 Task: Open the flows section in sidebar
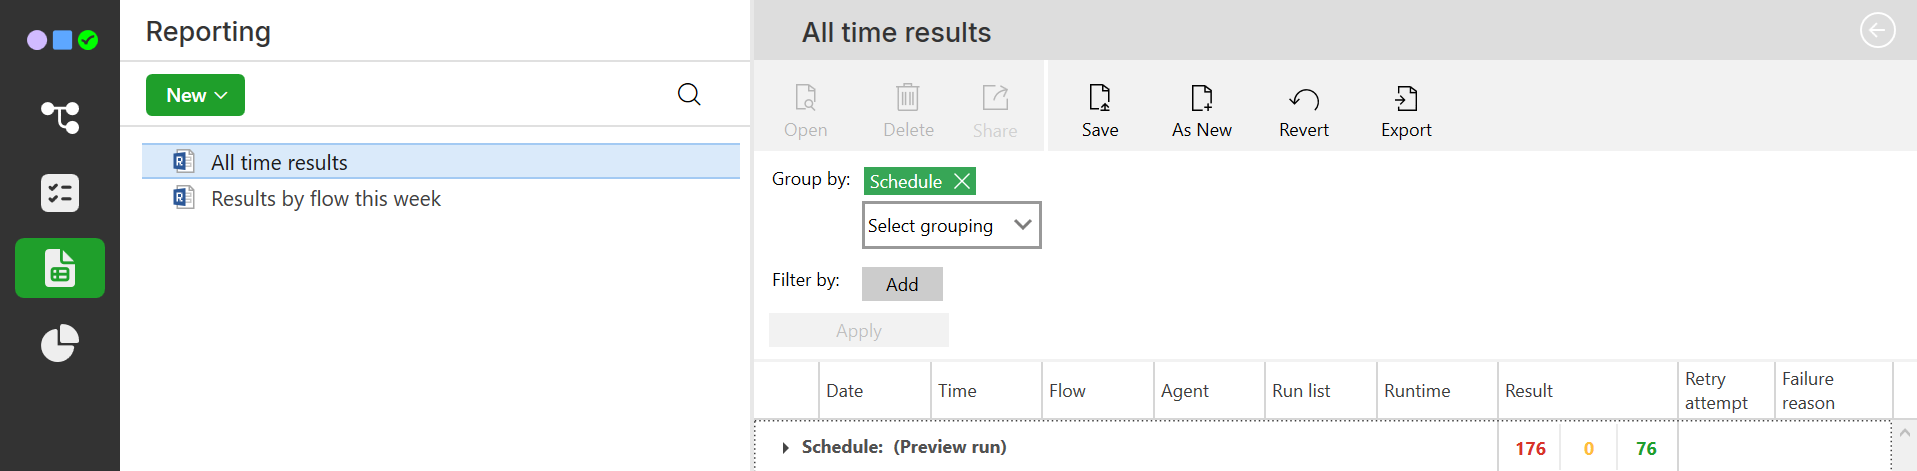(60, 117)
